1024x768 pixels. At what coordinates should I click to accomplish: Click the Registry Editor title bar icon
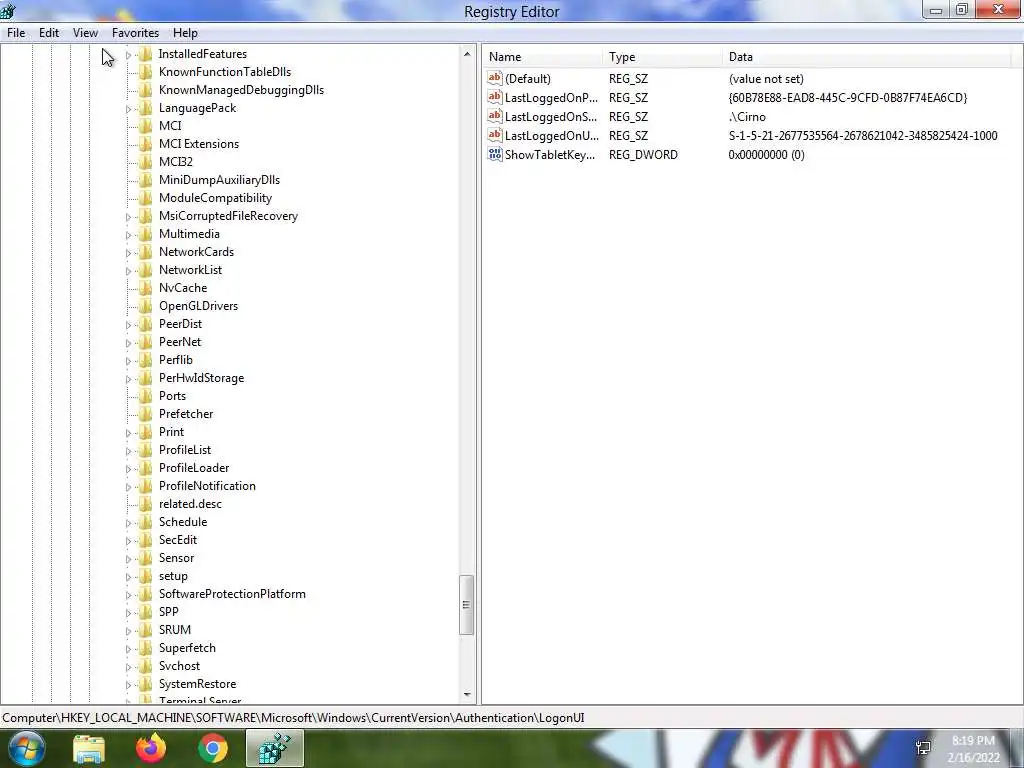pyautogui.click(x=8, y=11)
